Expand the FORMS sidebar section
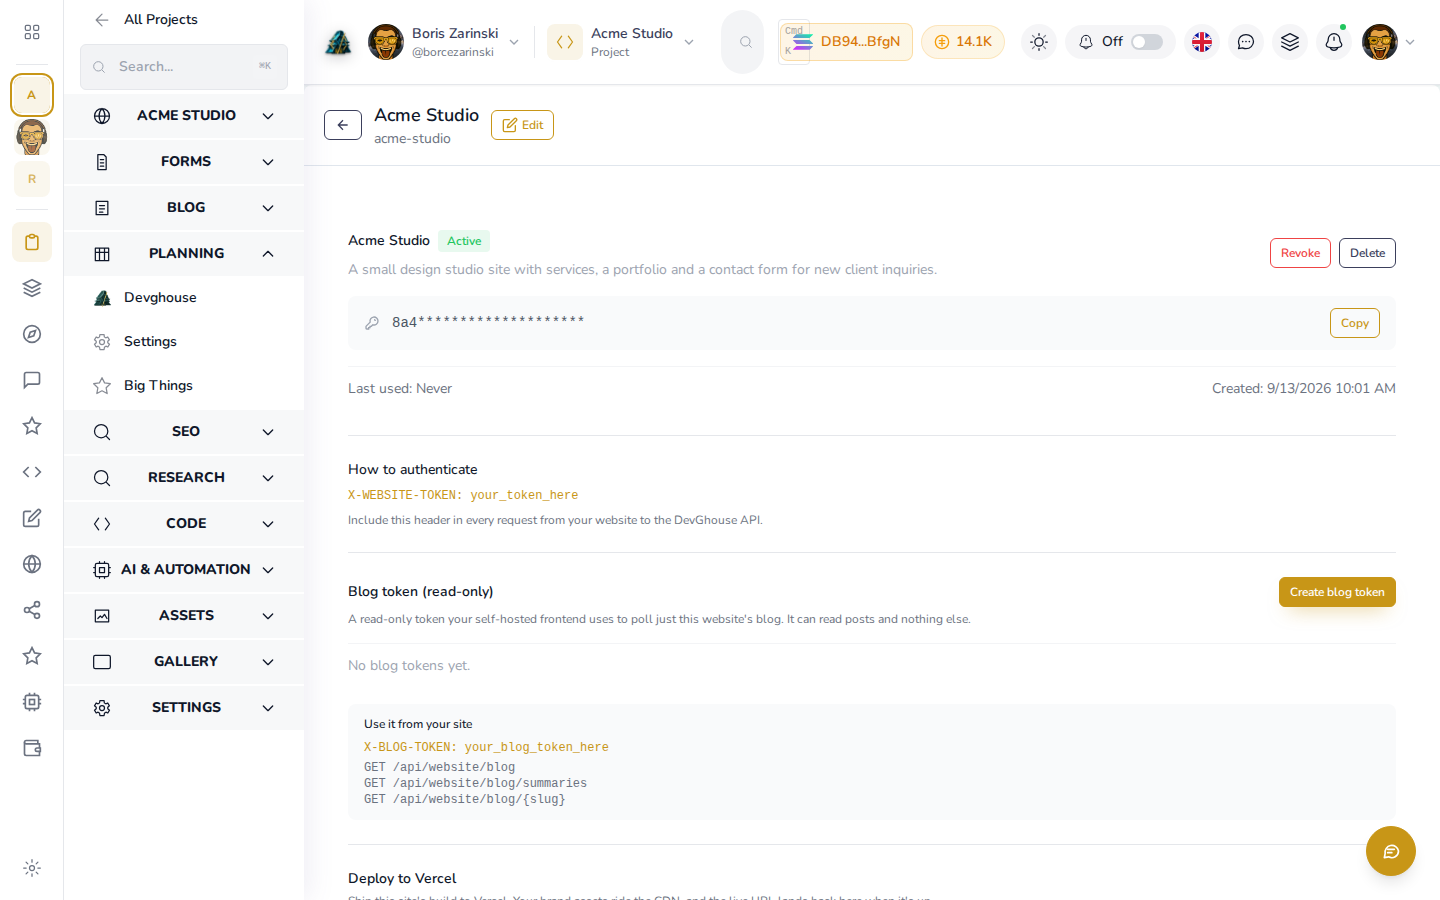Viewport: 1440px width, 900px height. point(184,161)
